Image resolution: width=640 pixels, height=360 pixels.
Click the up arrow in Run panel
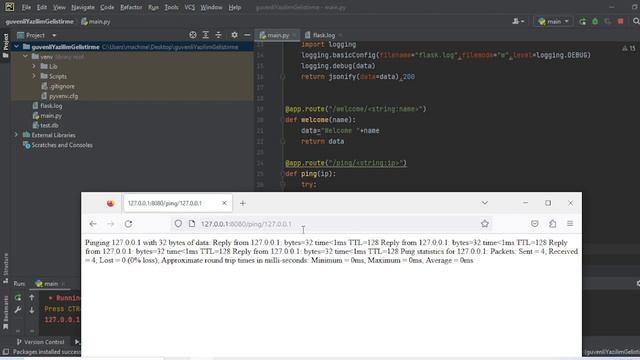pyautogui.click(x=31, y=298)
